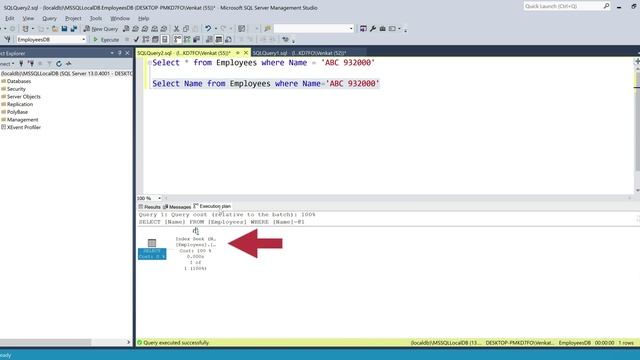The height and width of the screenshot is (360, 640).
Task: Open Object Explorer window position dropdown
Action: pos(112,53)
